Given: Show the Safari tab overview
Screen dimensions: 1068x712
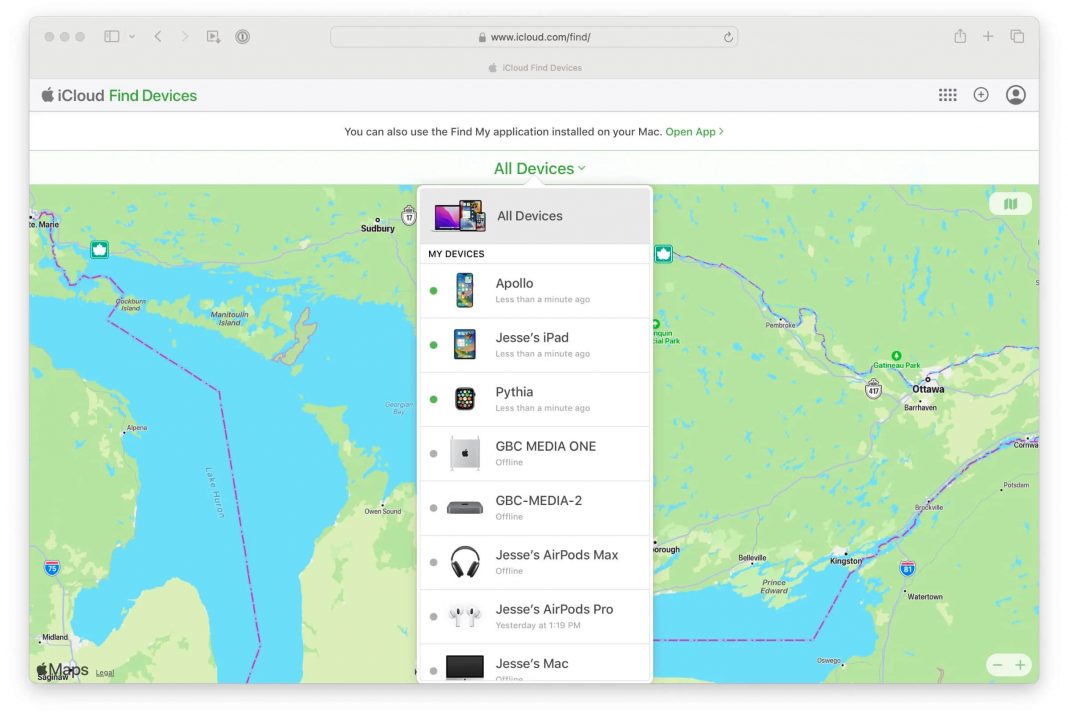Looking at the screenshot, I should [1017, 37].
